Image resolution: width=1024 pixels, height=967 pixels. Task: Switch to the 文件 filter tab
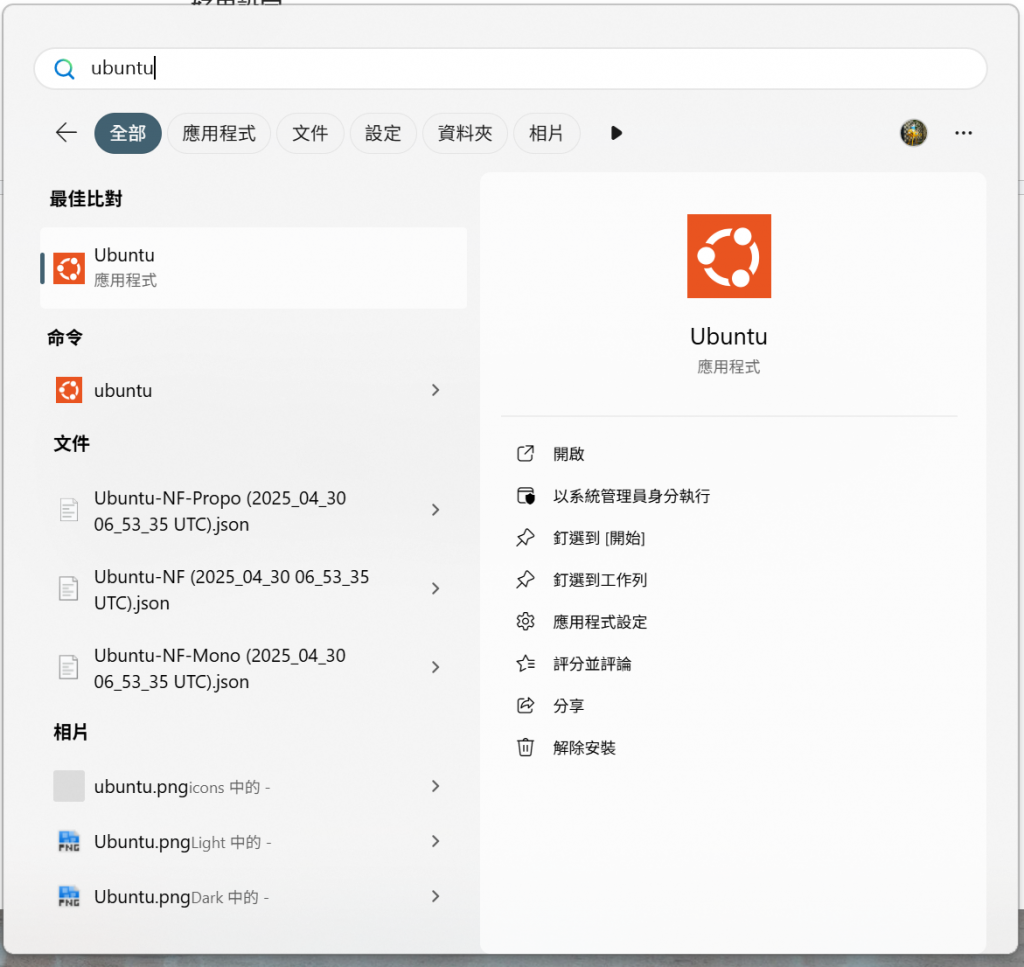point(310,133)
